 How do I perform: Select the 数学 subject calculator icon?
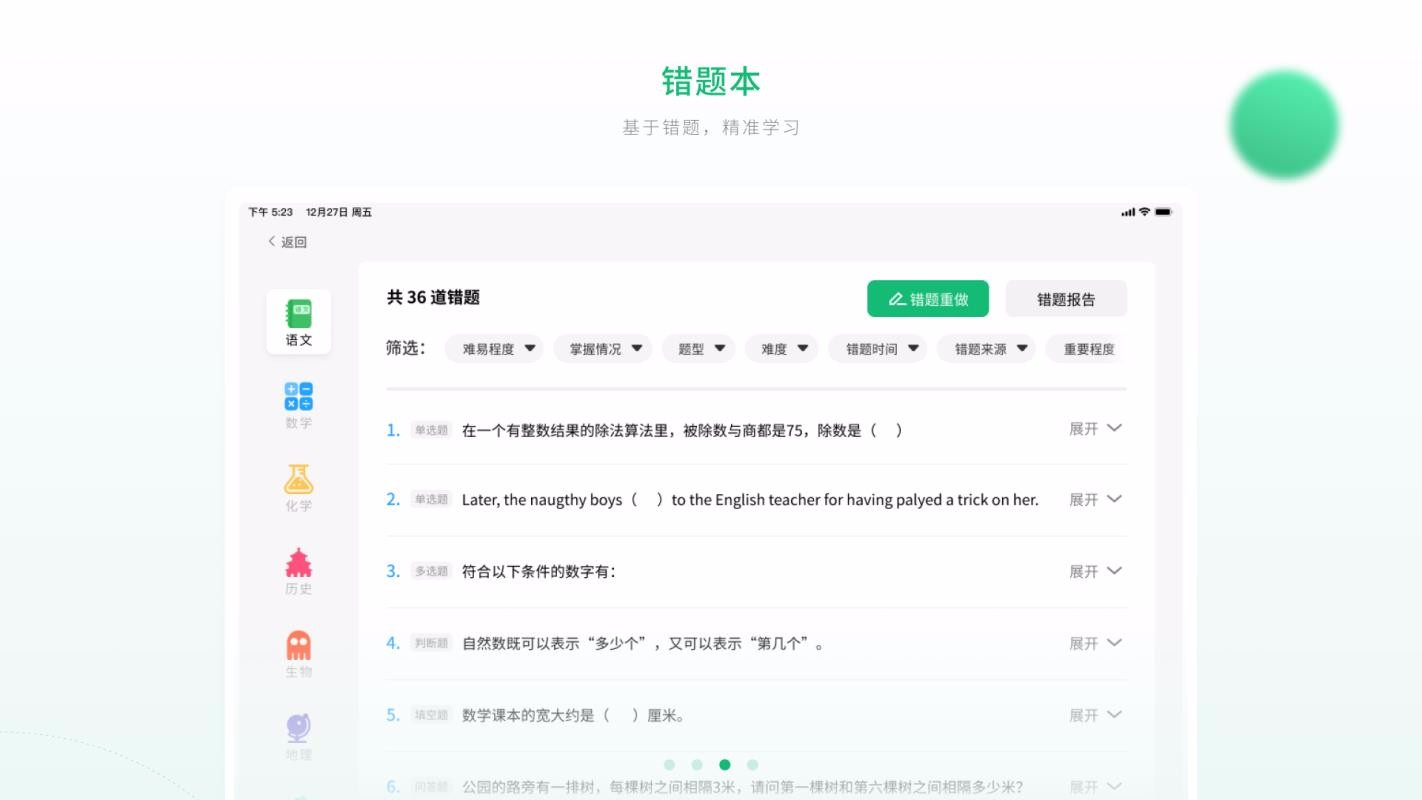pyautogui.click(x=299, y=397)
